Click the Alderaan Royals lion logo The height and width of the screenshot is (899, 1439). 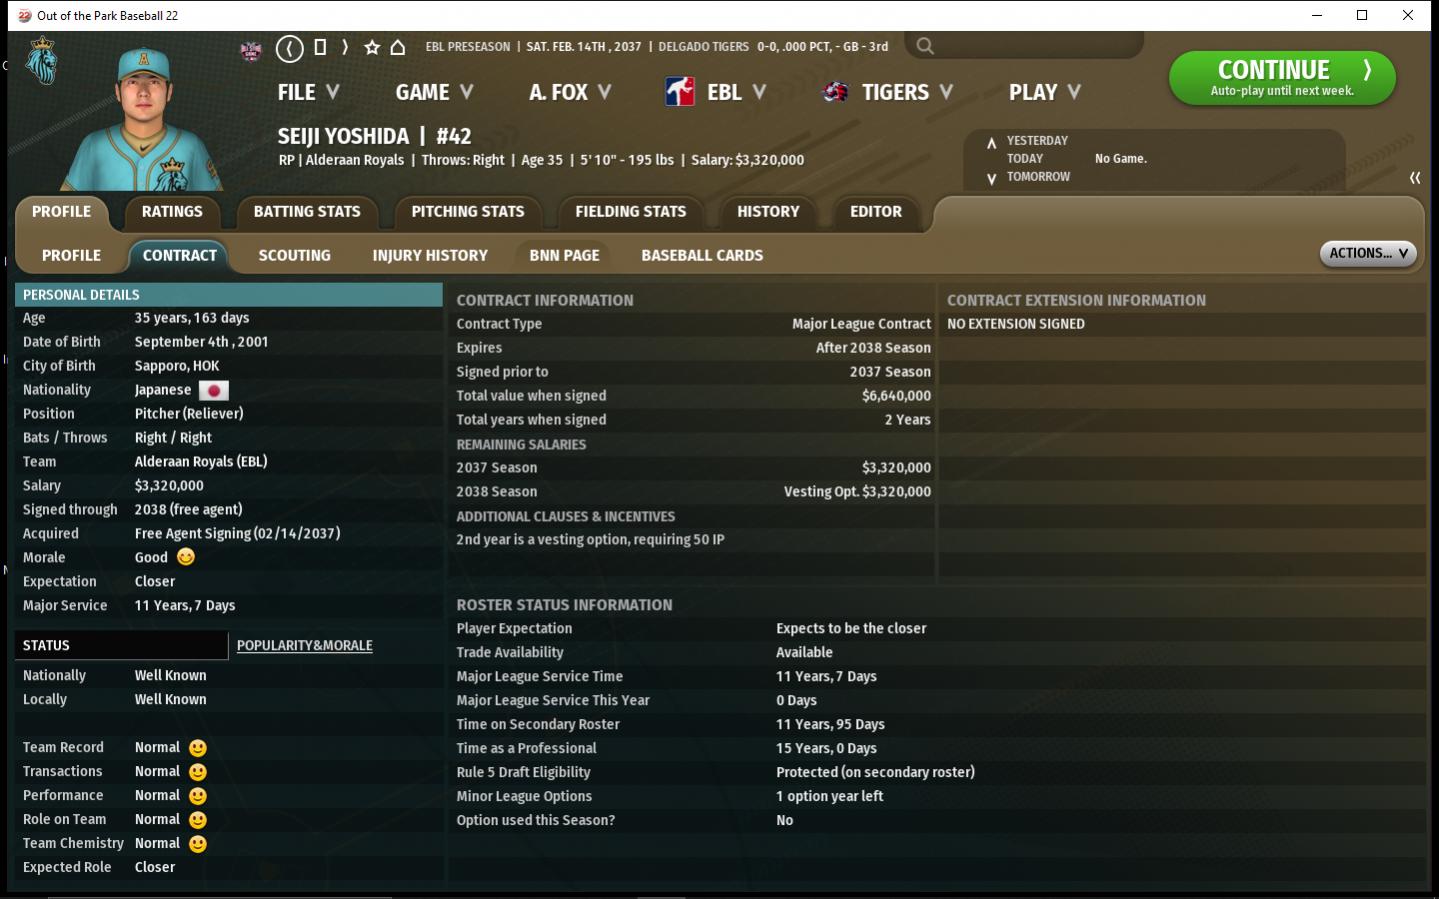click(x=41, y=62)
